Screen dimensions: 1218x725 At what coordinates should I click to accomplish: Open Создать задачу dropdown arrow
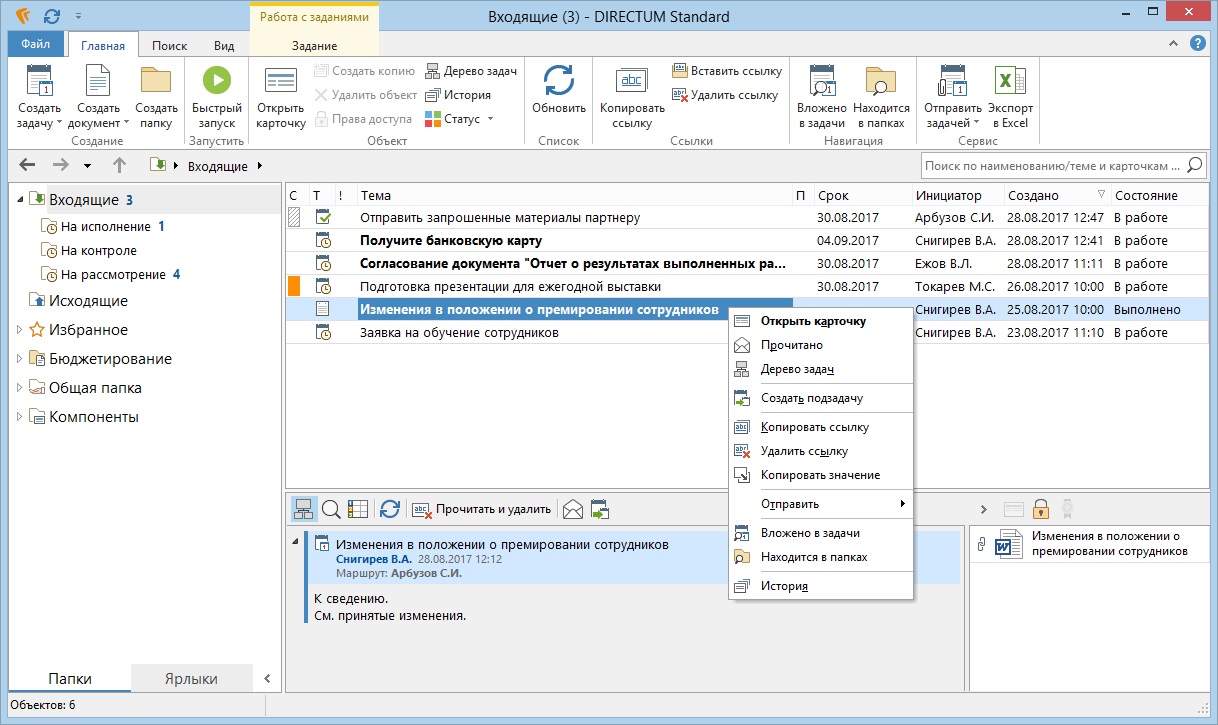pos(59,124)
